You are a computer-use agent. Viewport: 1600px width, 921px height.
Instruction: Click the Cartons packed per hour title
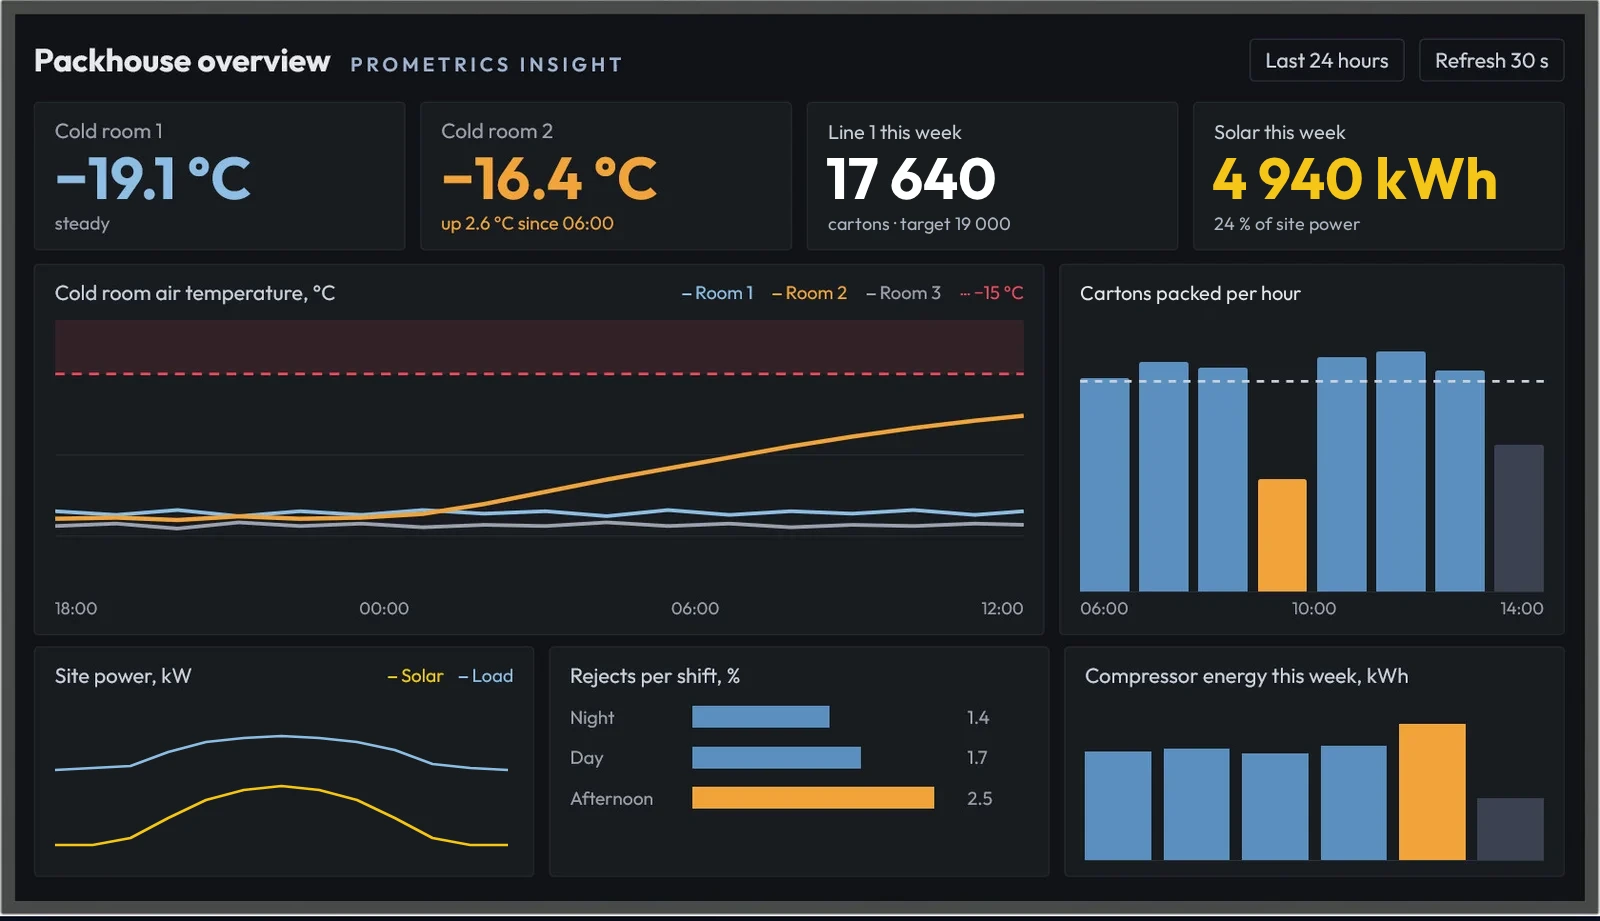tap(1190, 293)
